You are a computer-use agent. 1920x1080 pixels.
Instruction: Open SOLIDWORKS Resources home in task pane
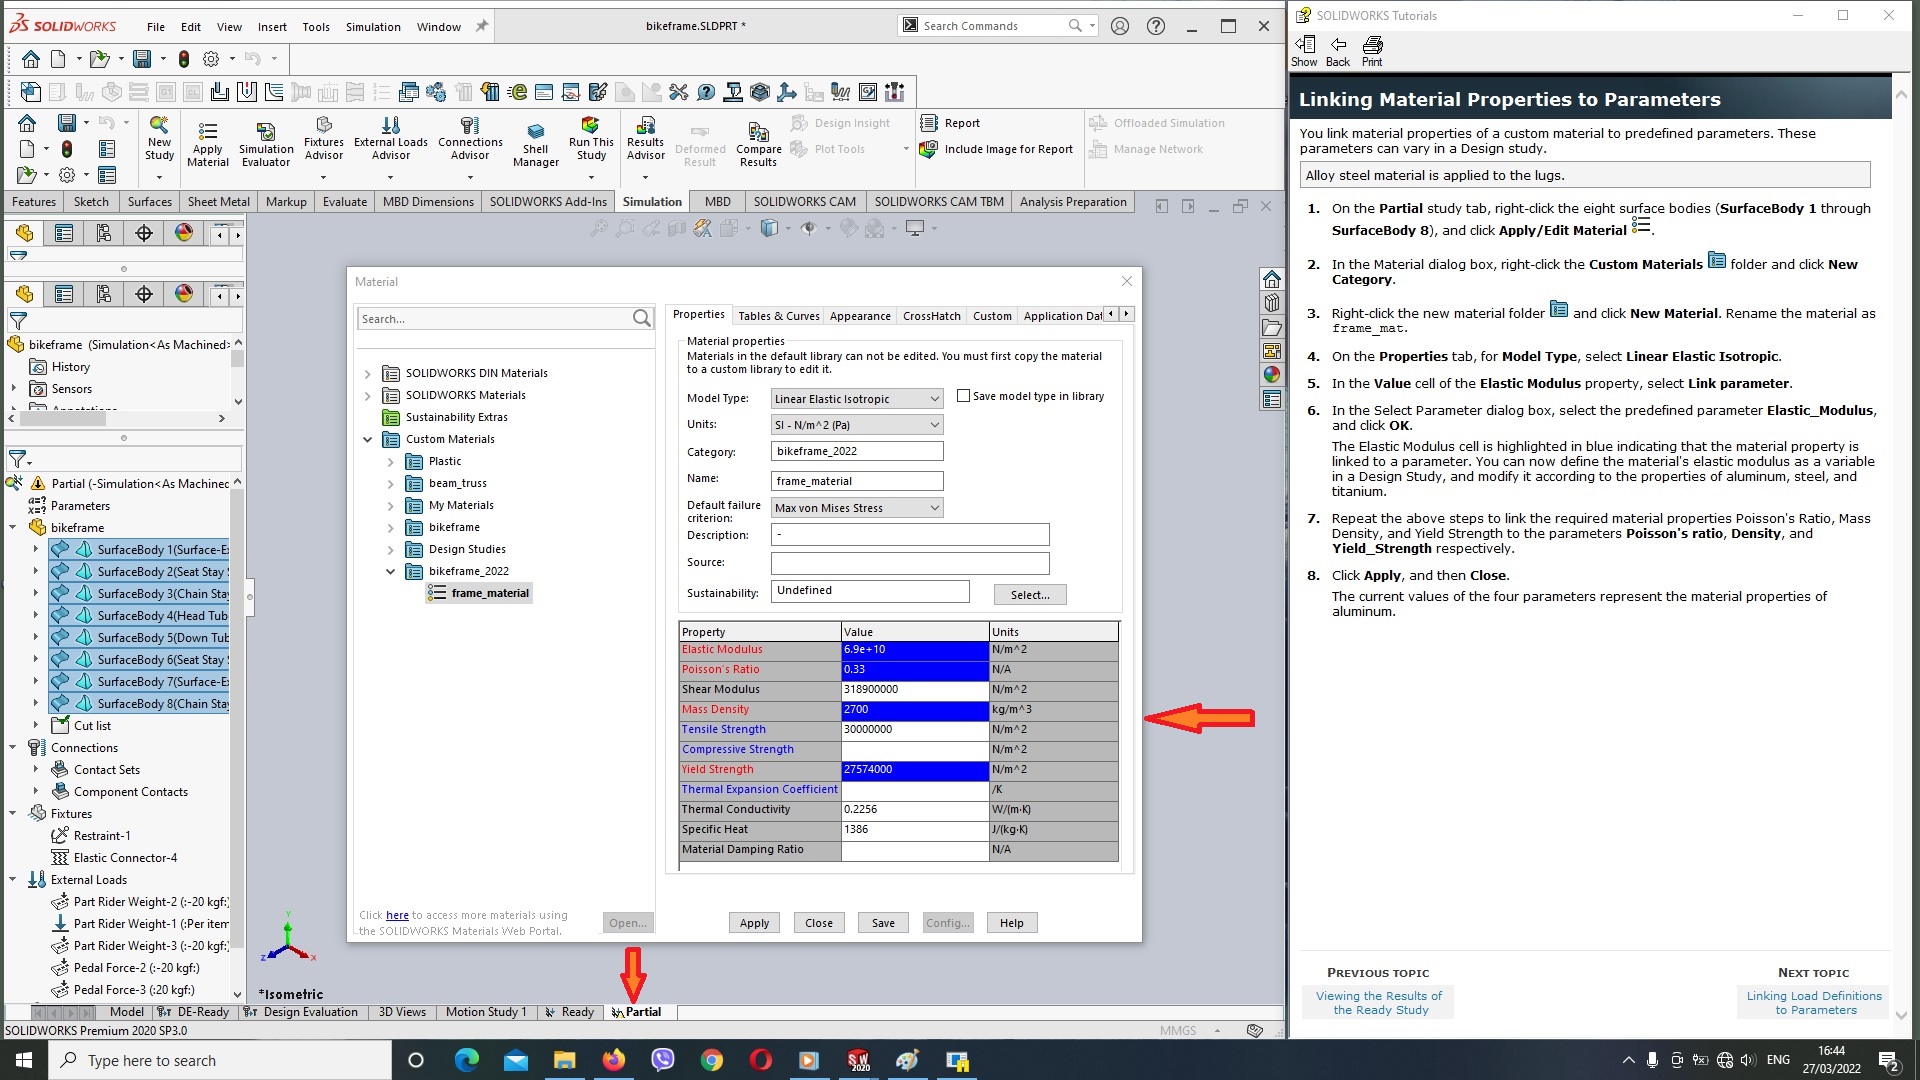(1271, 279)
